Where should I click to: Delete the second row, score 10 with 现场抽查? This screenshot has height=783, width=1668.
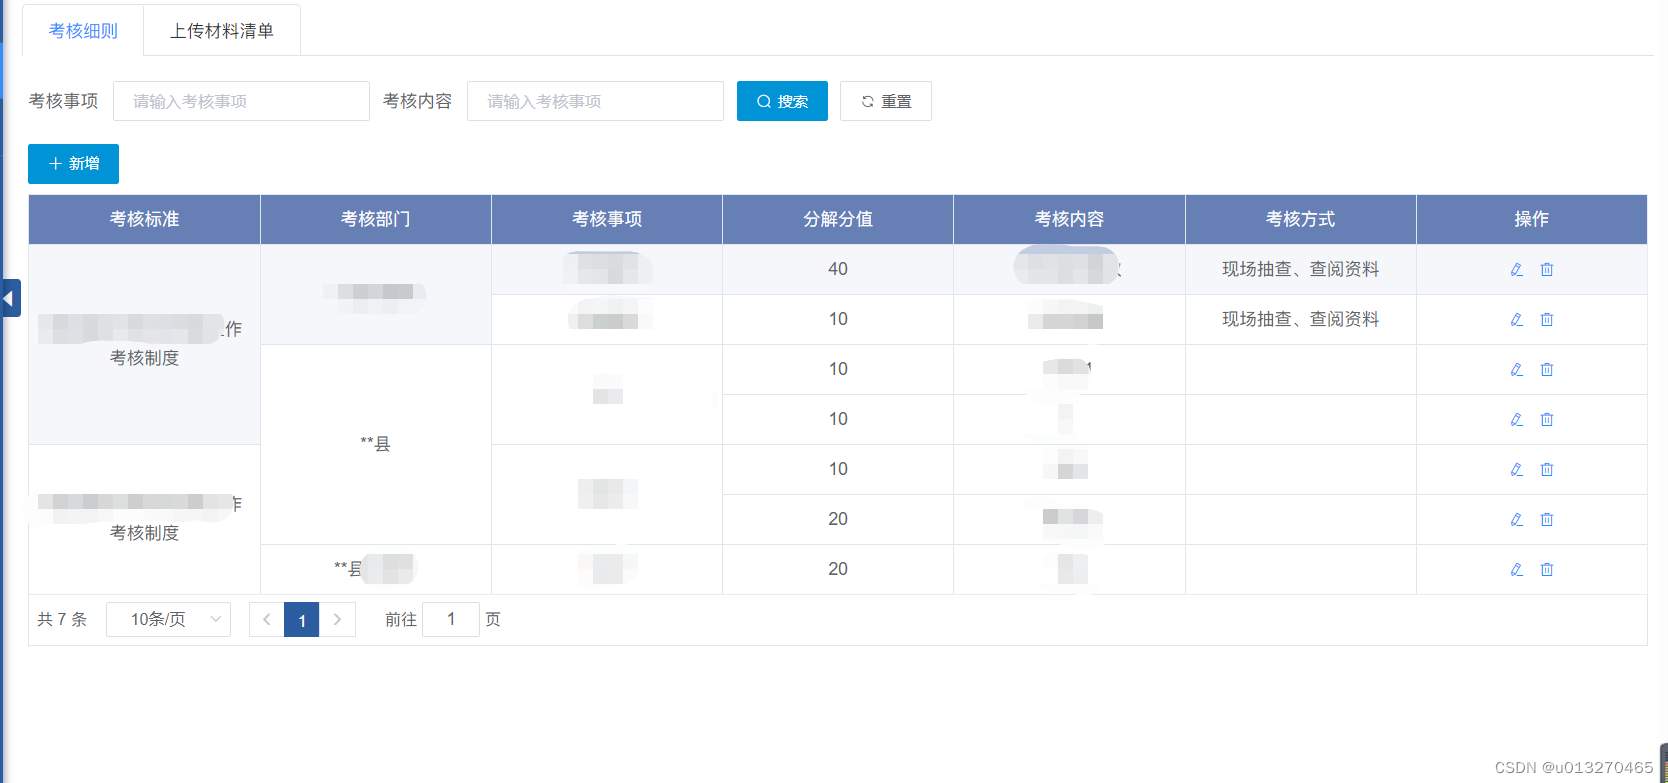[x=1547, y=319]
